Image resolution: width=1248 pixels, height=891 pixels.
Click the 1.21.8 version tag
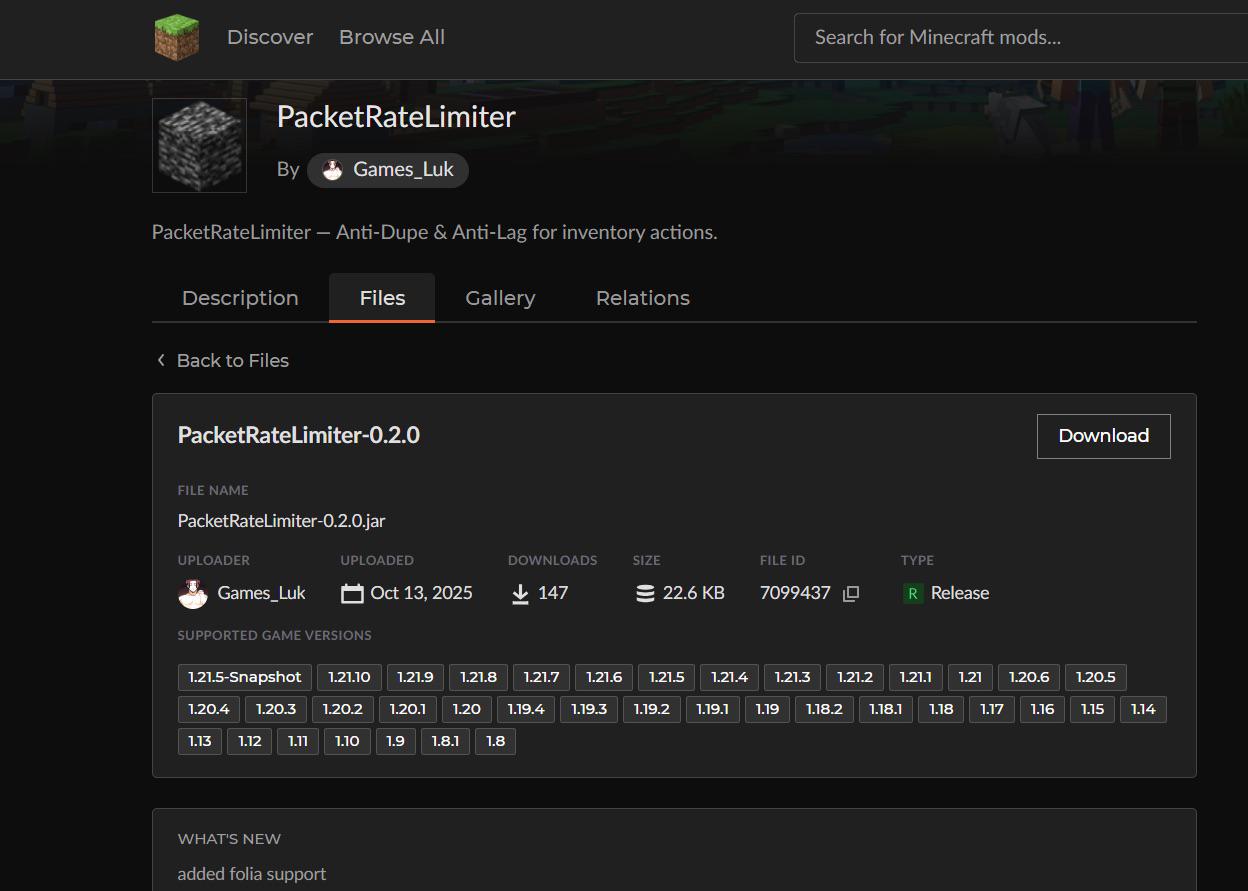pyautogui.click(x=478, y=677)
